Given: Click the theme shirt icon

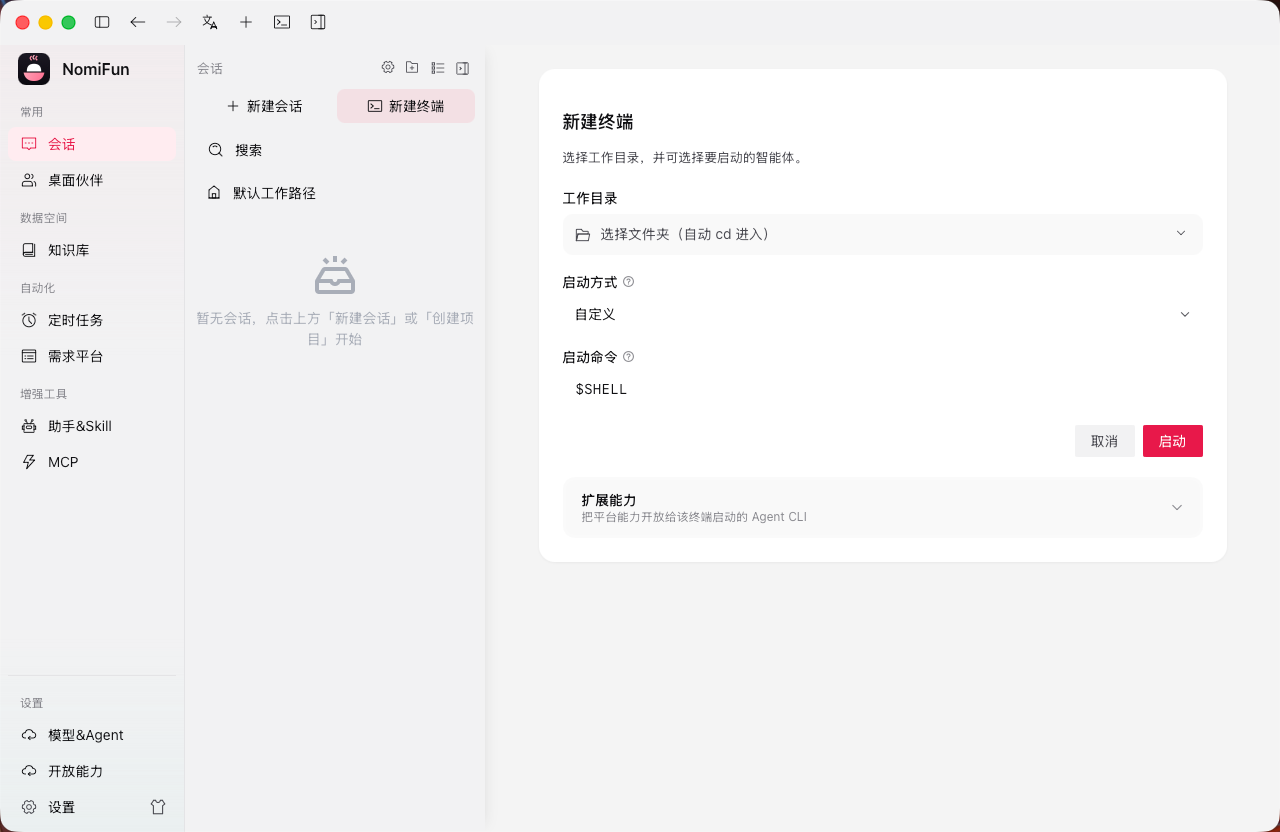Looking at the screenshot, I should 158,807.
